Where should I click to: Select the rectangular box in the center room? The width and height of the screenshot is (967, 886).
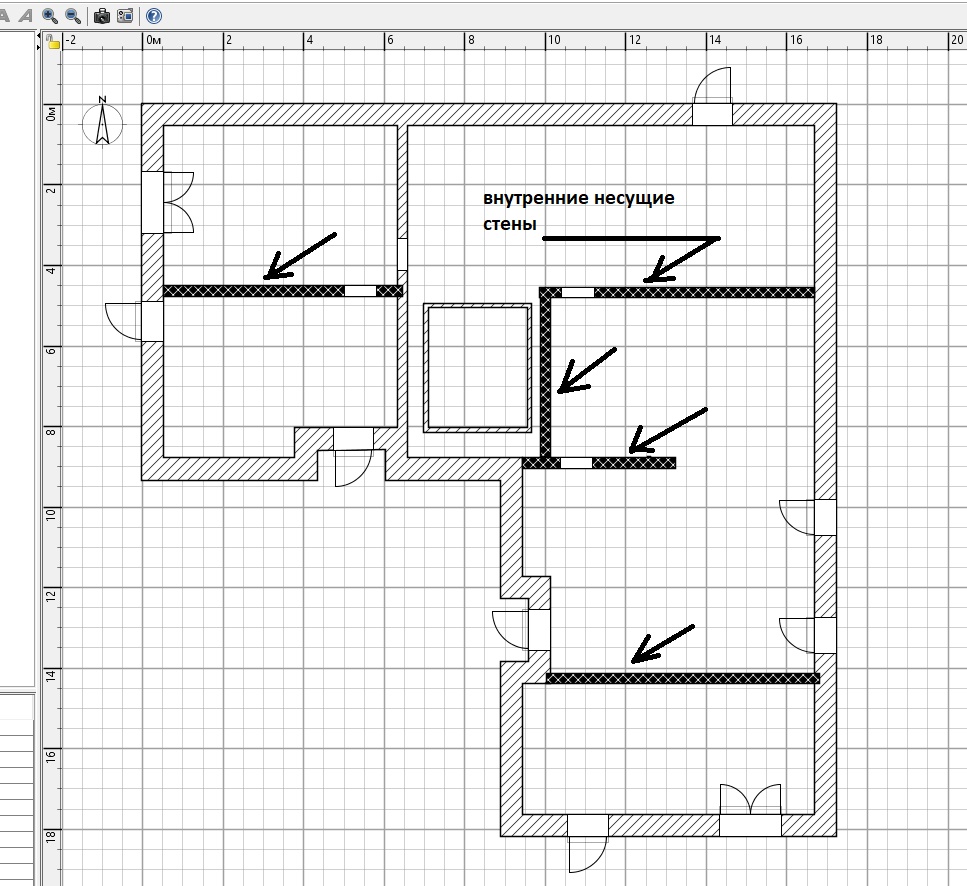[477, 367]
